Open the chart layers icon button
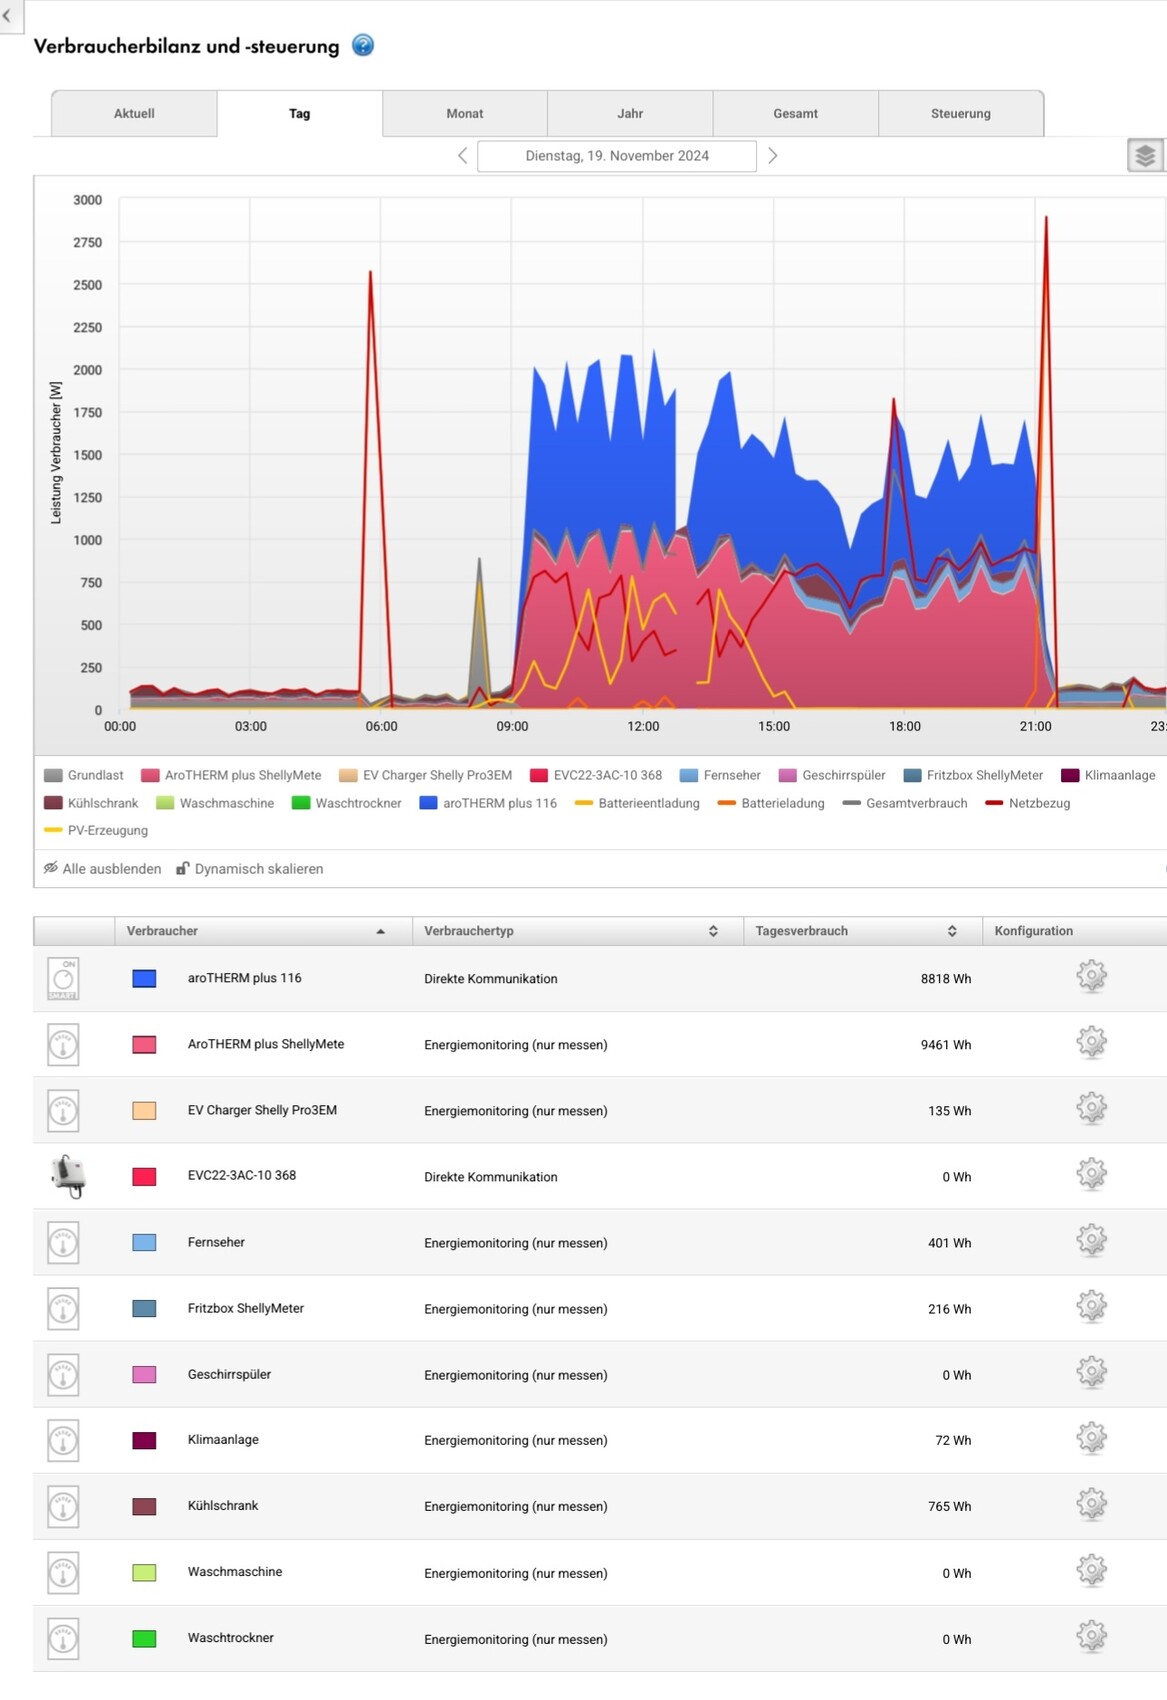The width and height of the screenshot is (1167, 1700). [1145, 155]
